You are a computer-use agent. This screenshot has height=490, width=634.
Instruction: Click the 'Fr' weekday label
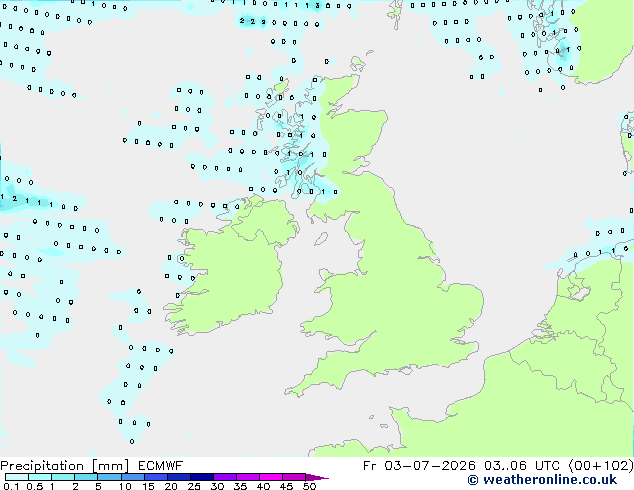tap(370, 466)
